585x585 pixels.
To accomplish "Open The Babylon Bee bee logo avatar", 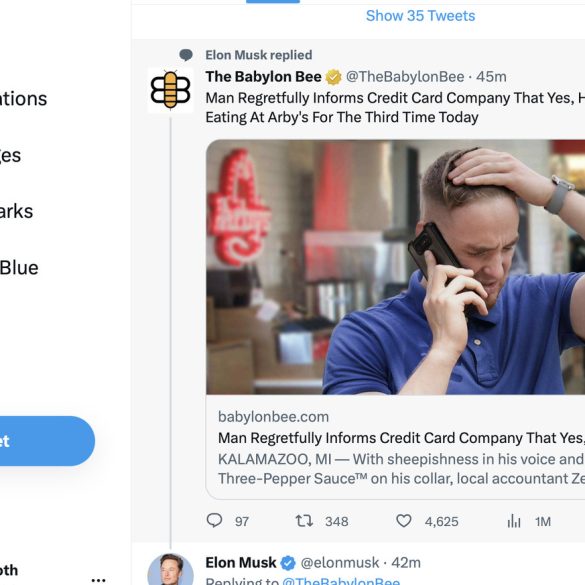I will (x=171, y=90).
